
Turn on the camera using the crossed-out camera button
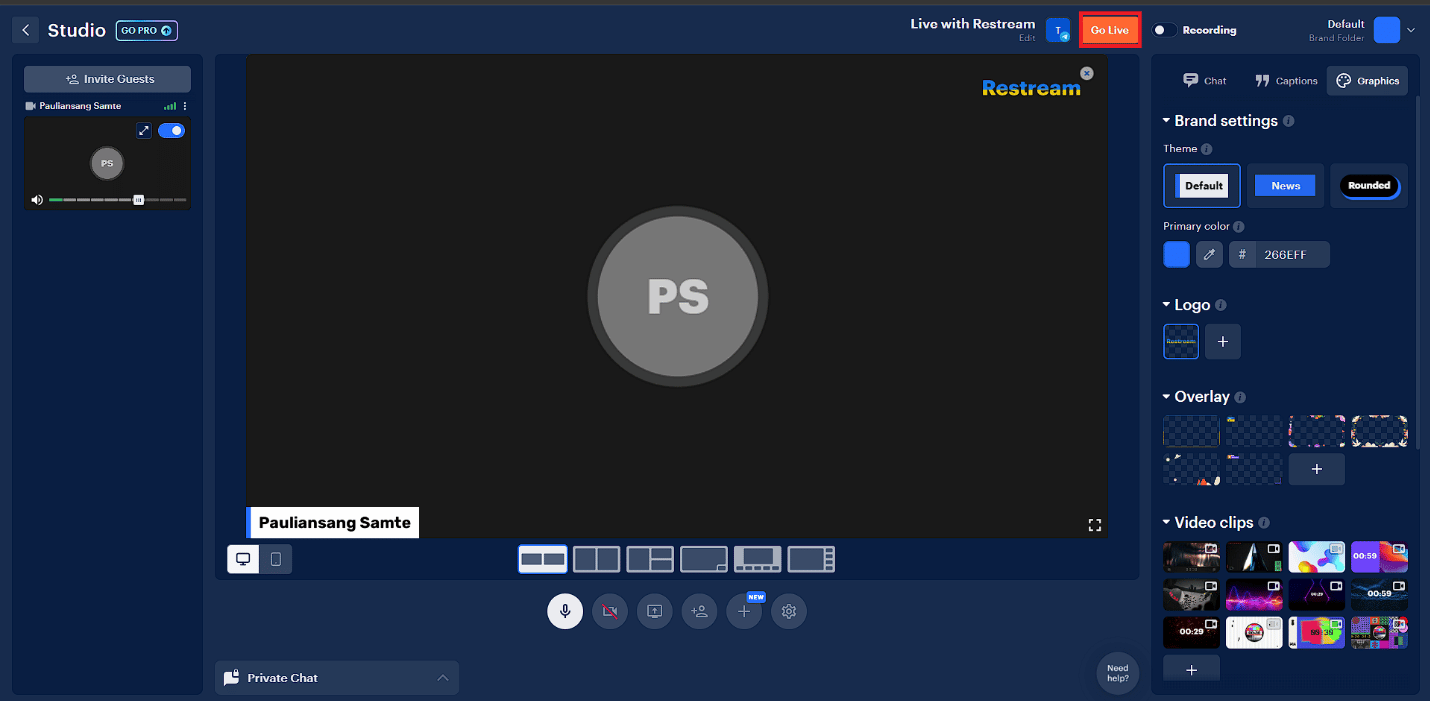point(610,611)
